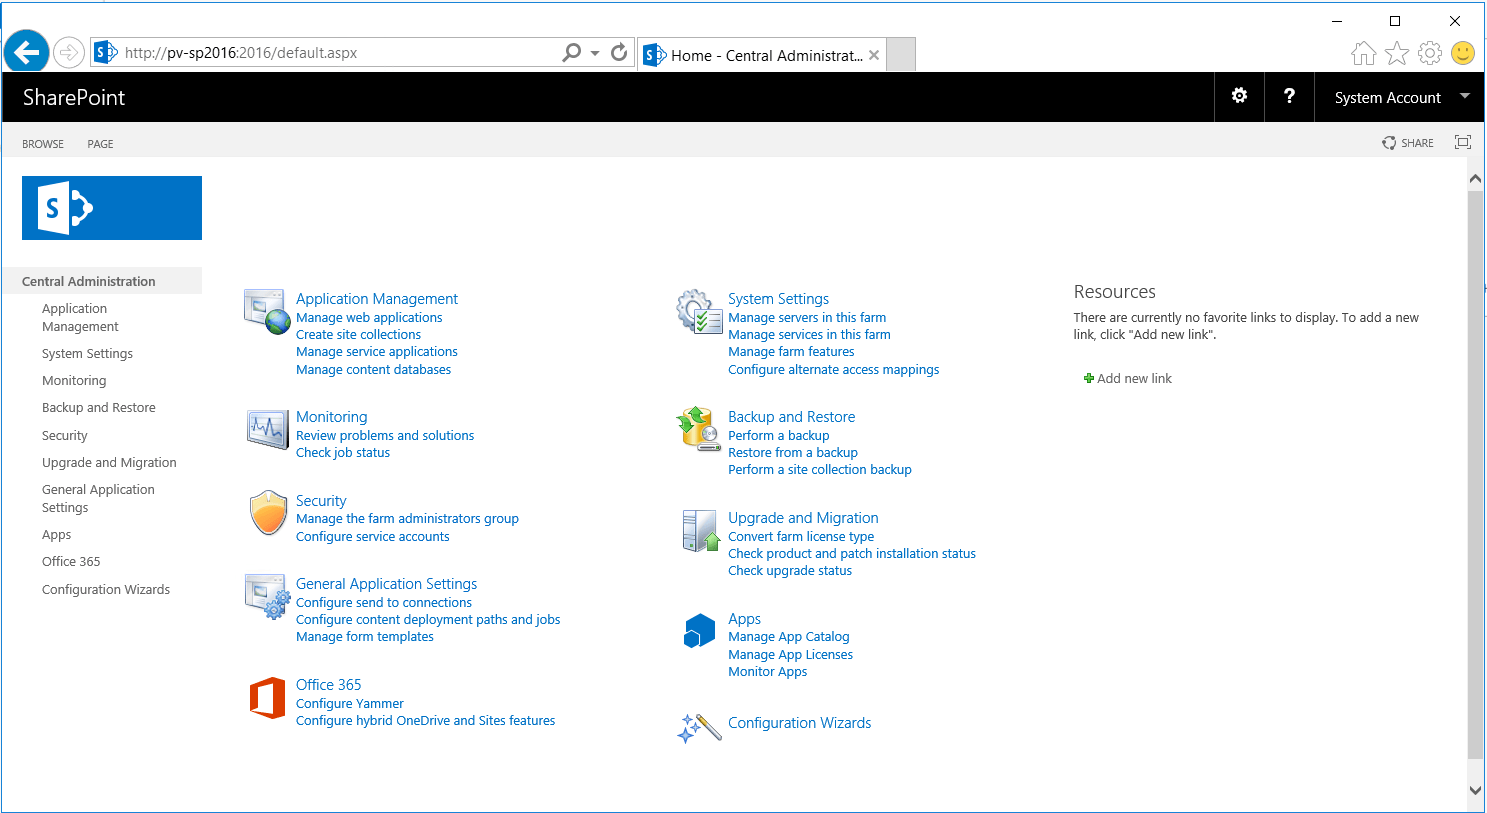
Task: Click the Security shield icon
Action: tap(268, 513)
